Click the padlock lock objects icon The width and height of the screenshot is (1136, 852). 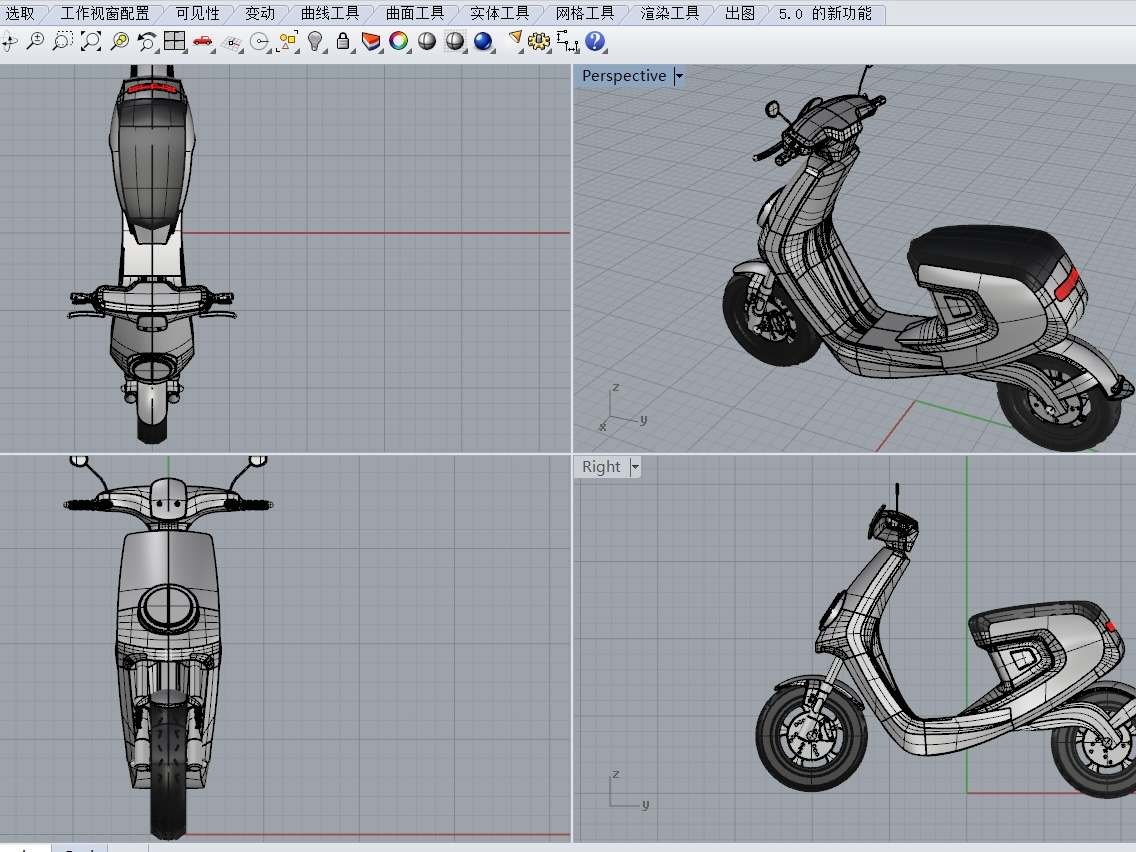(343, 41)
